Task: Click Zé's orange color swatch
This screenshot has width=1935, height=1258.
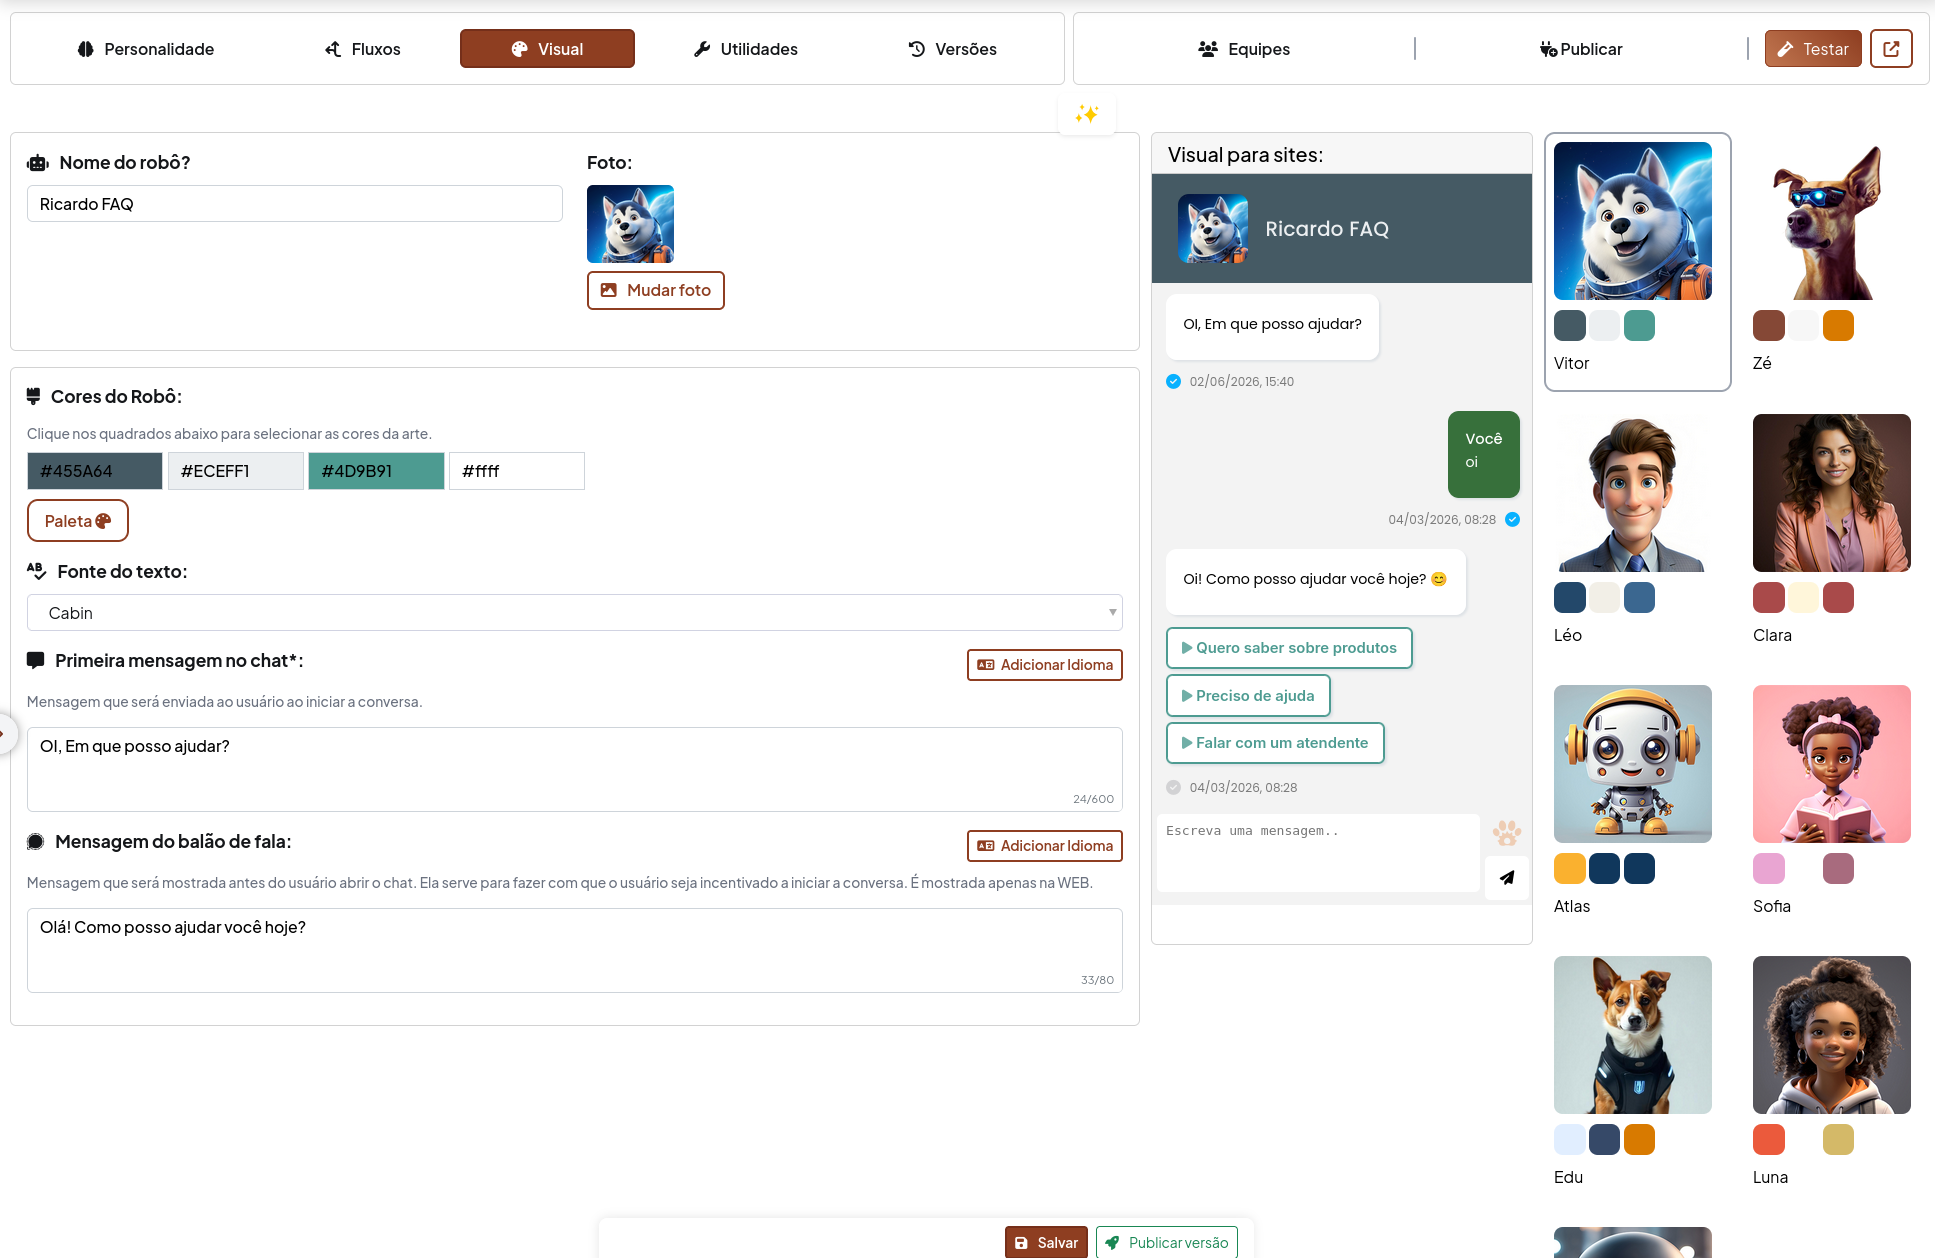Action: tap(1838, 326)
